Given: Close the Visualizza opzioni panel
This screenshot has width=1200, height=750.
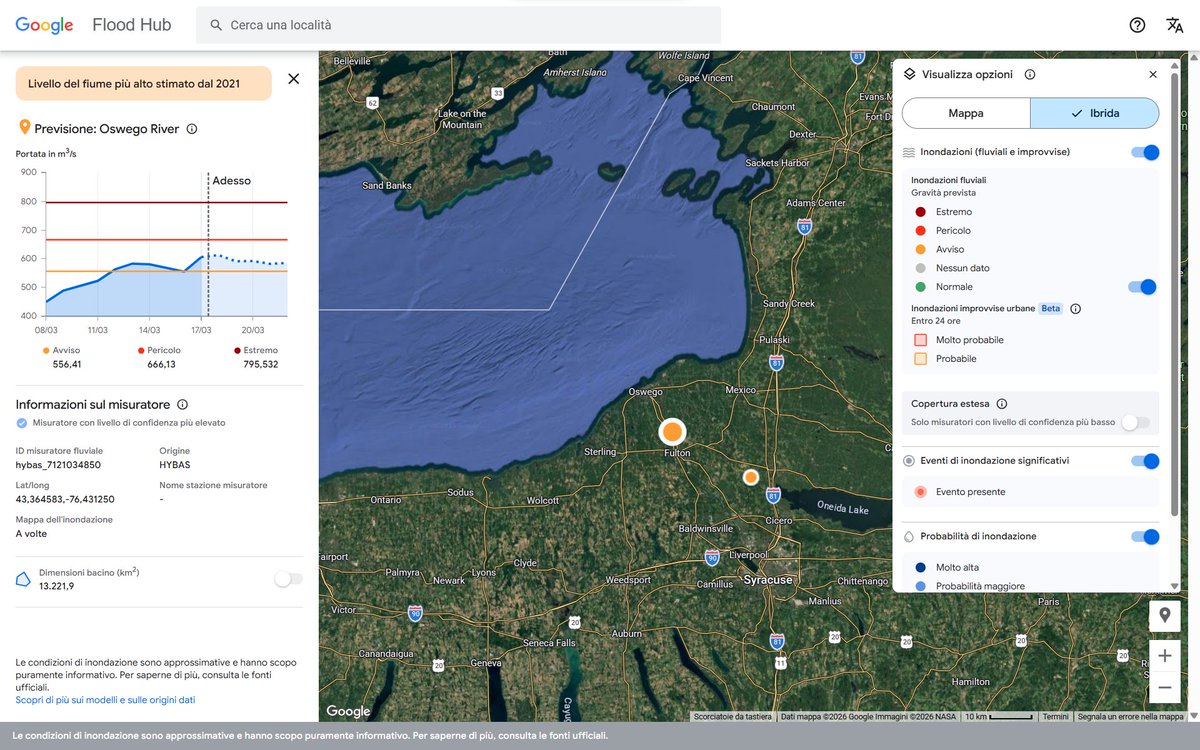Looking at the screenshot, I should [x=1153, y=74].
